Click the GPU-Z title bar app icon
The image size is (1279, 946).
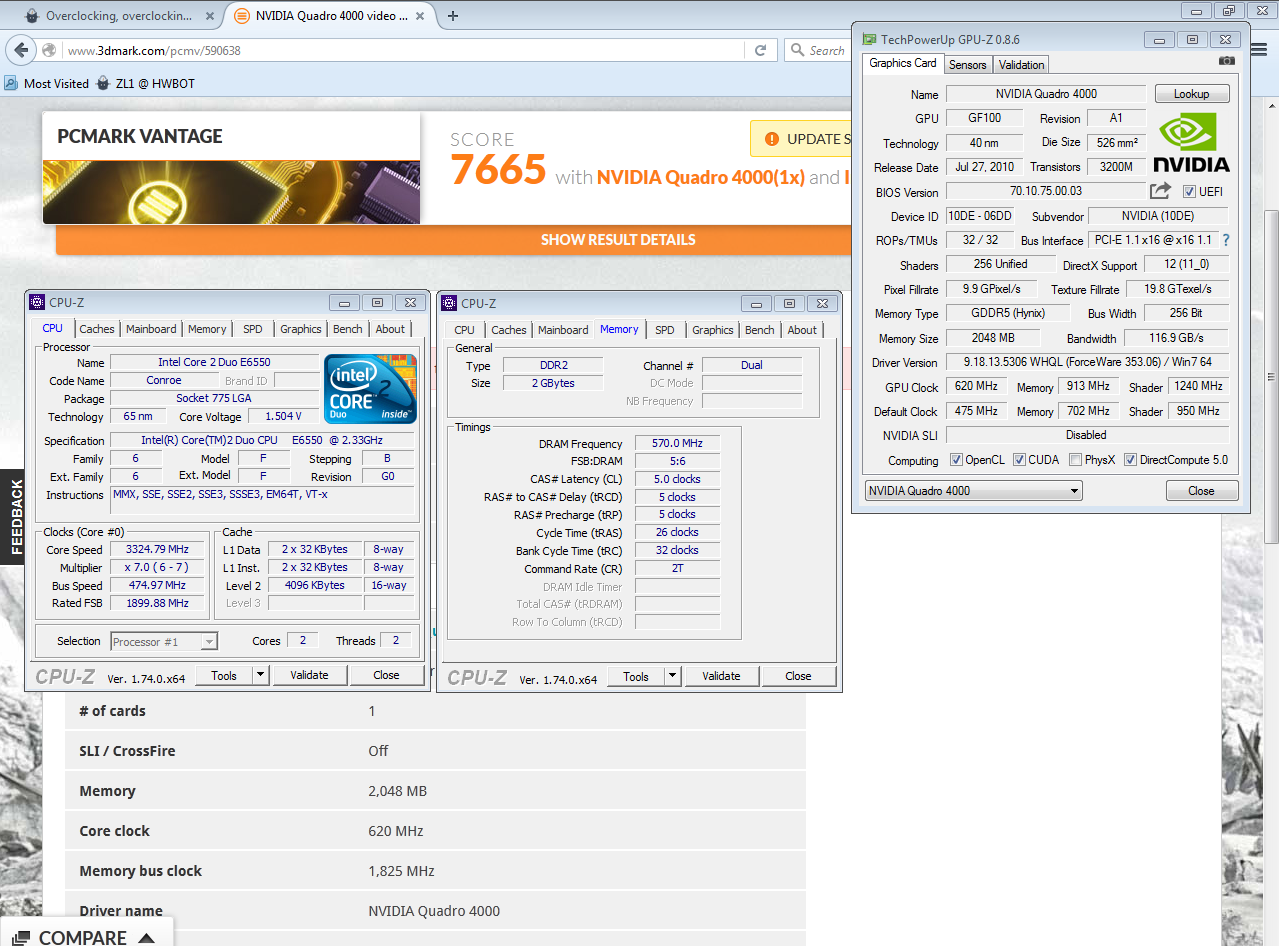[868, 39]
